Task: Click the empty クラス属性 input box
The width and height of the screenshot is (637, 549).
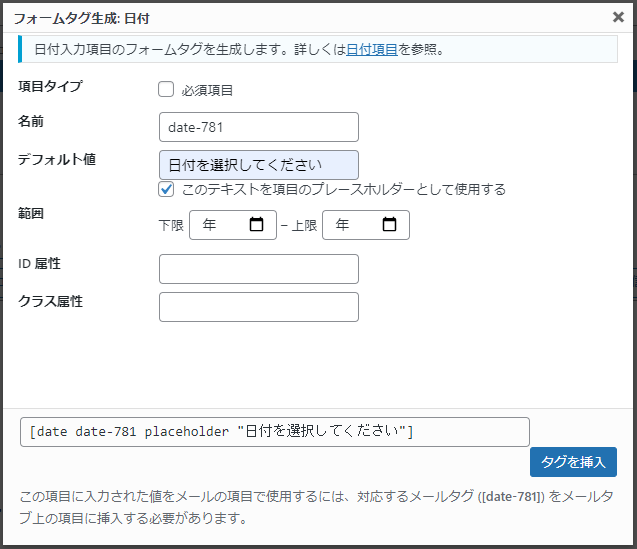Action: pyautogui.click(x=259, y=307)
